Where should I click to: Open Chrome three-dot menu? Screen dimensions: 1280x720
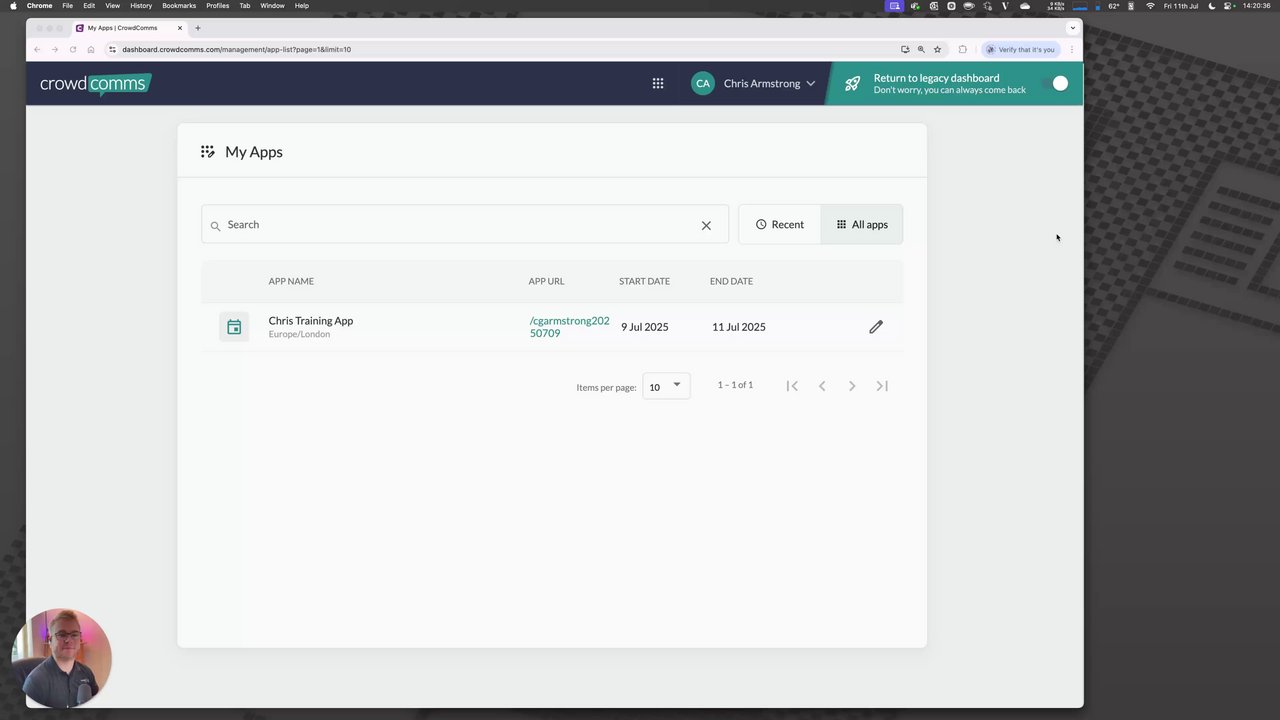[x=1072, y=49]
